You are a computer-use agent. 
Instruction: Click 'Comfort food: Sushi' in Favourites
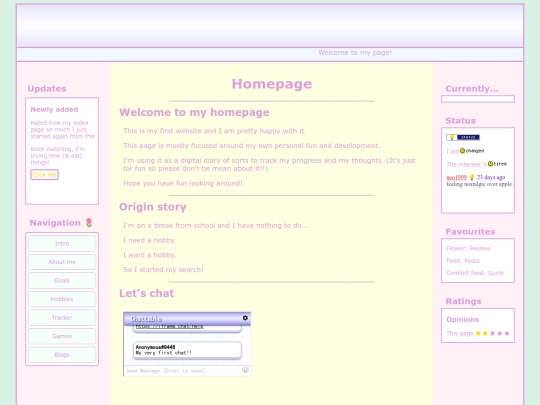click(x=475, y=273)
